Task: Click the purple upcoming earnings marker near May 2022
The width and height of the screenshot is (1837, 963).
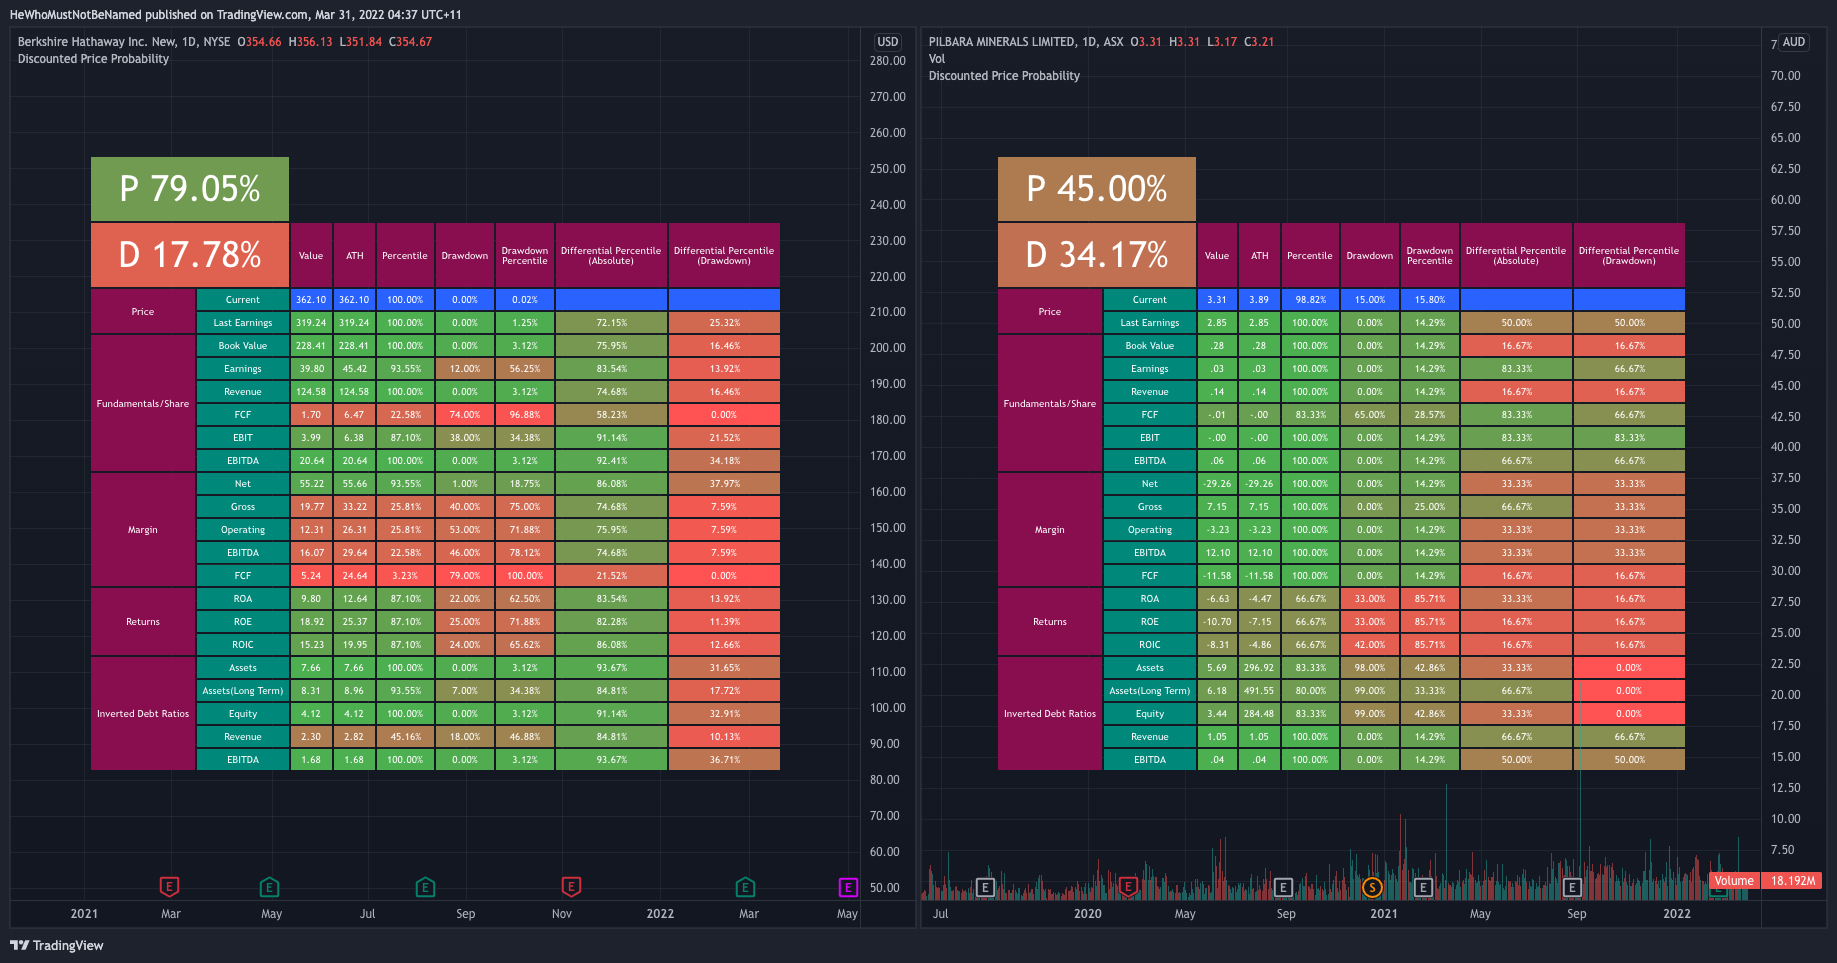Action: coord(847,887)
